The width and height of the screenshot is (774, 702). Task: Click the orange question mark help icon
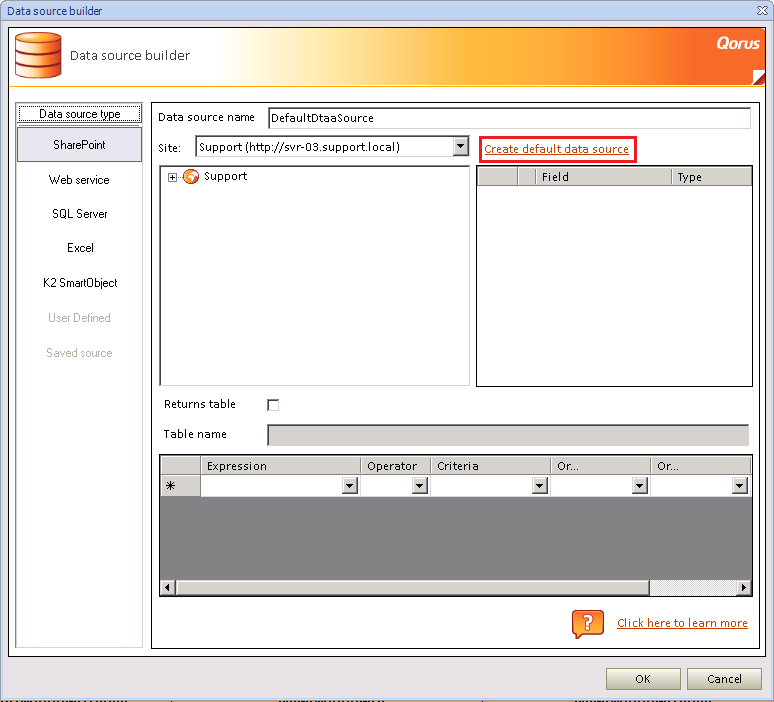587,624
